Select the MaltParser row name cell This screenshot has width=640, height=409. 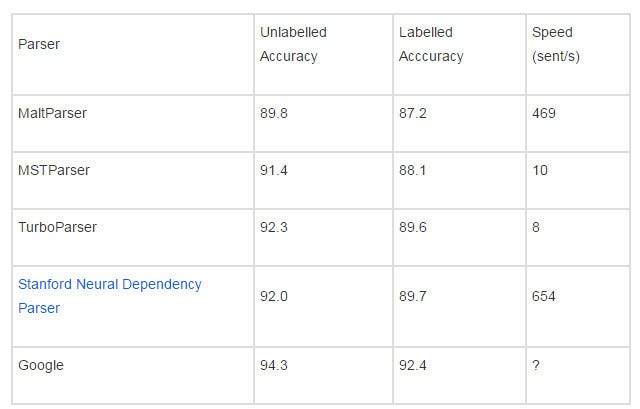pyautogui.click(x=133, y=124)
